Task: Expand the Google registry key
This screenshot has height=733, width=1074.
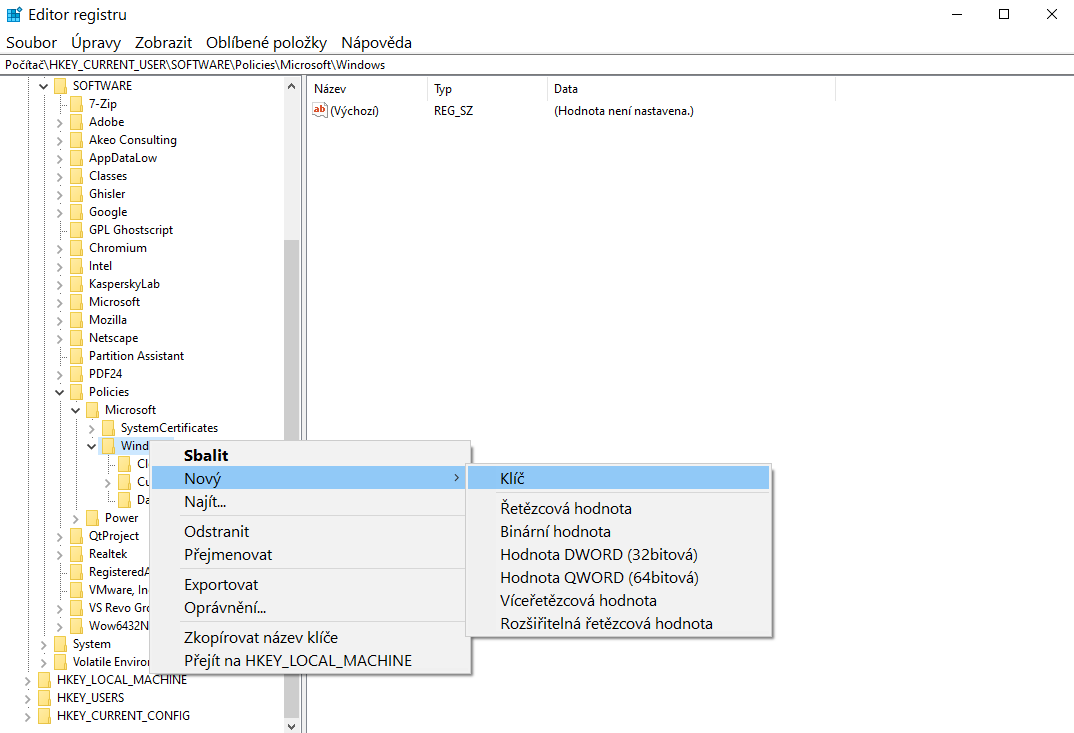Action: pos(59,212)
